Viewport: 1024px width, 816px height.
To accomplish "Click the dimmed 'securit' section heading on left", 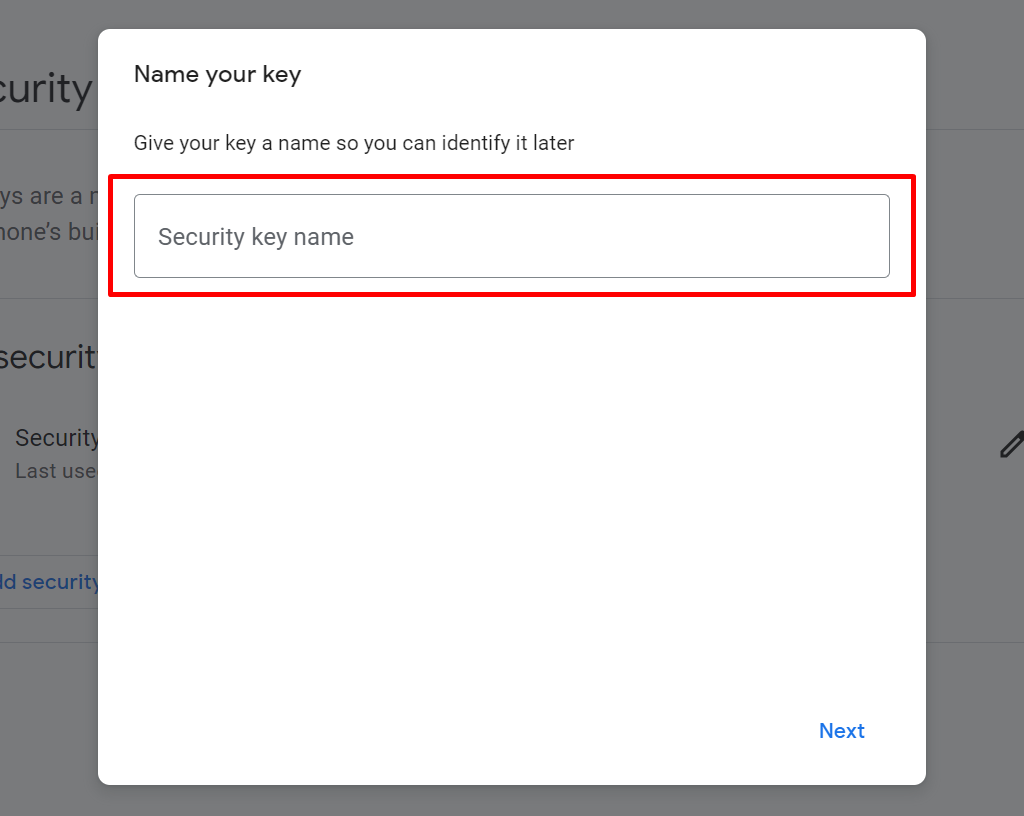I will coord(48,357).
